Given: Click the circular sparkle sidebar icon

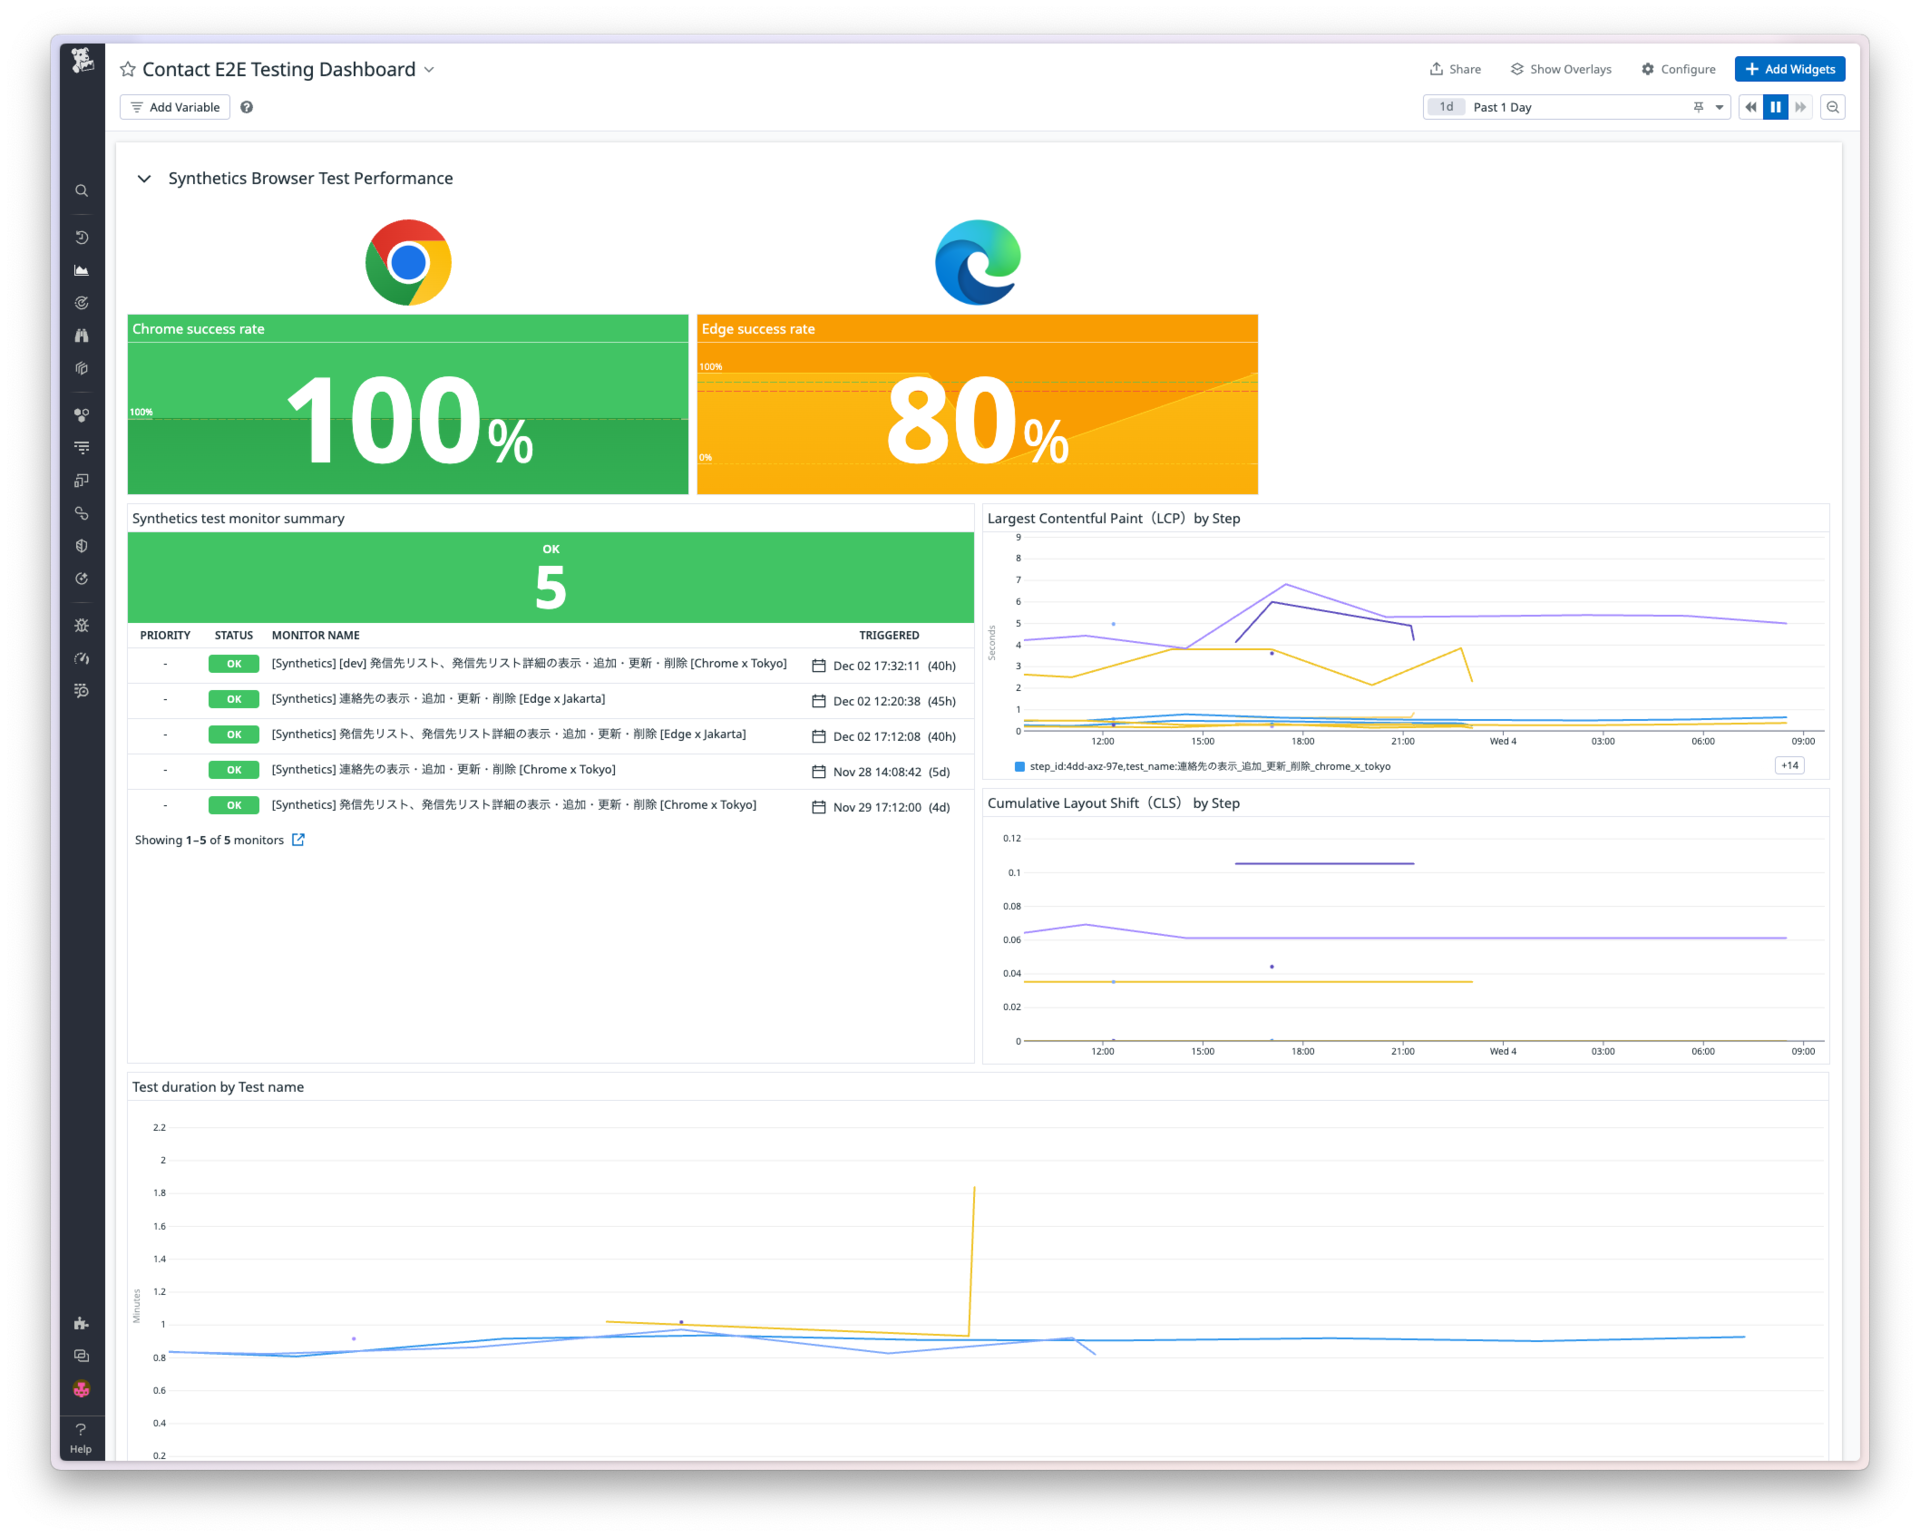Looking at the screenshot, I should click(x=82, y=579).
